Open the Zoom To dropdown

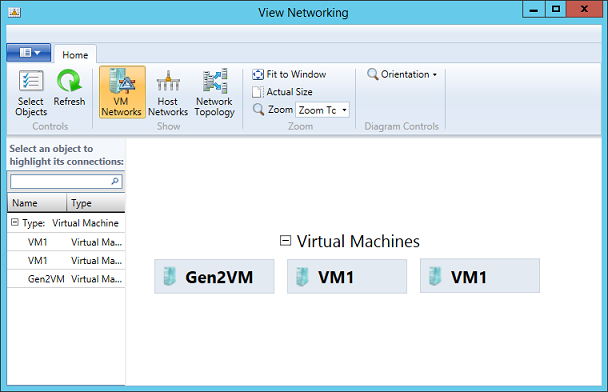(x=322, y=110)
